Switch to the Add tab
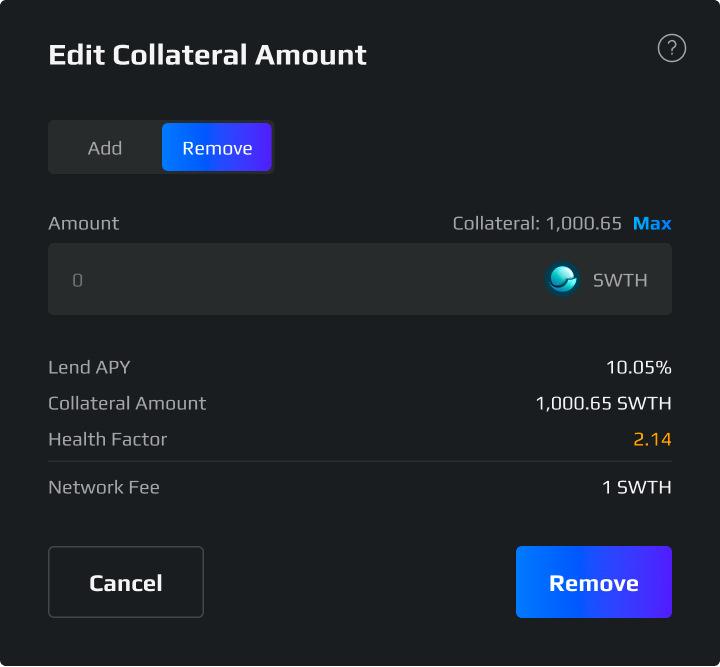 [x=105, y=148]
